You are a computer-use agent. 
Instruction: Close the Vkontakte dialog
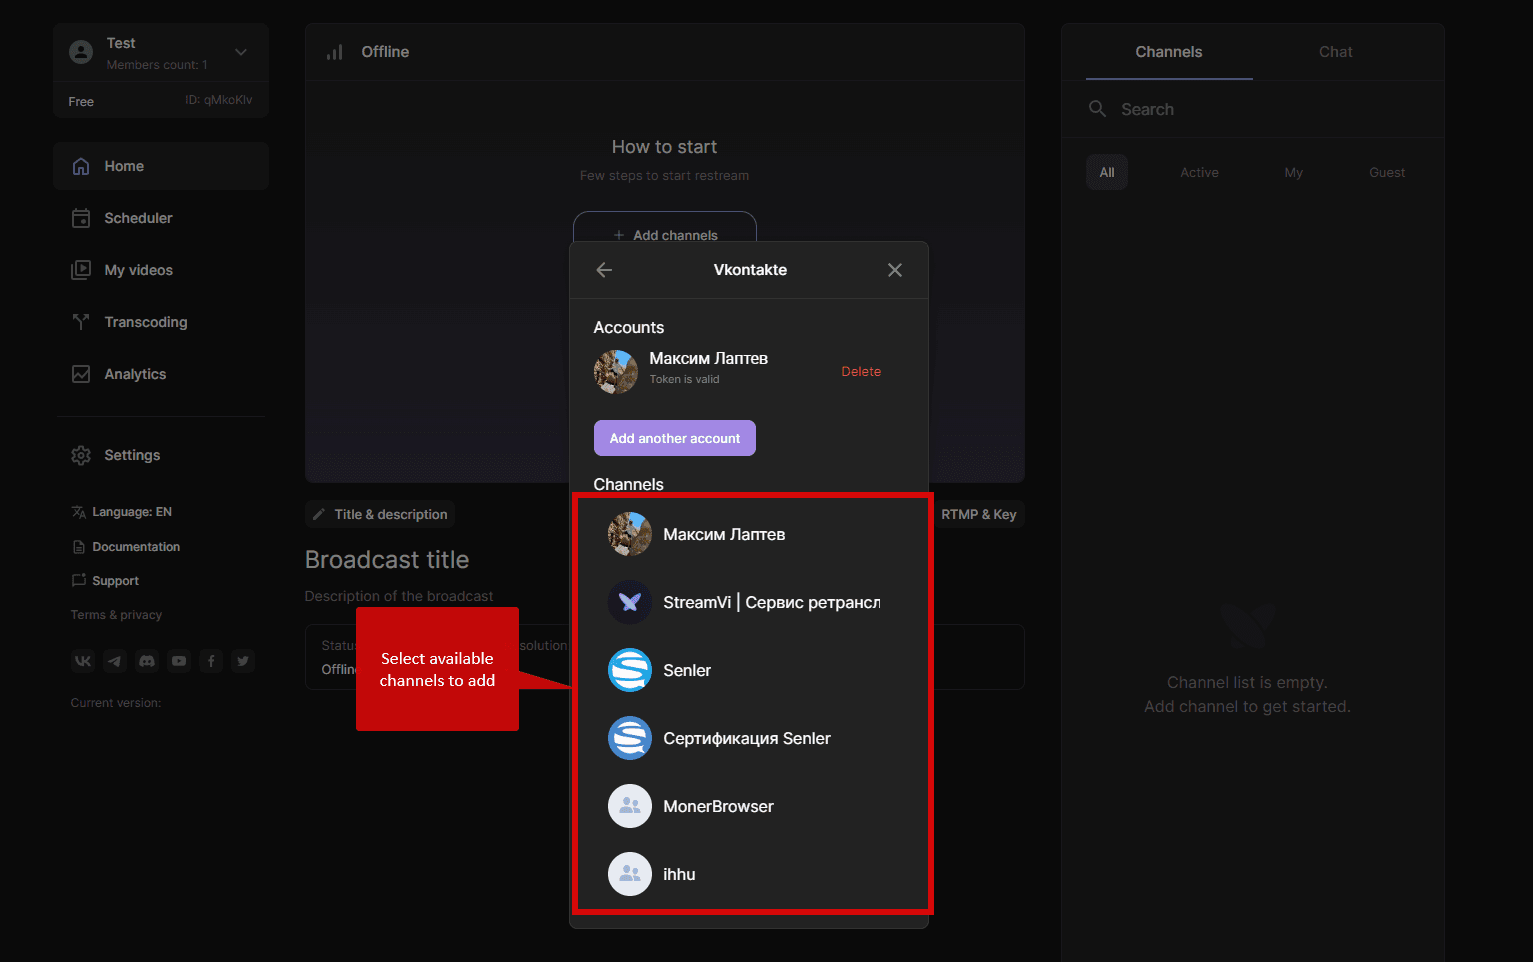click(895, 270)
